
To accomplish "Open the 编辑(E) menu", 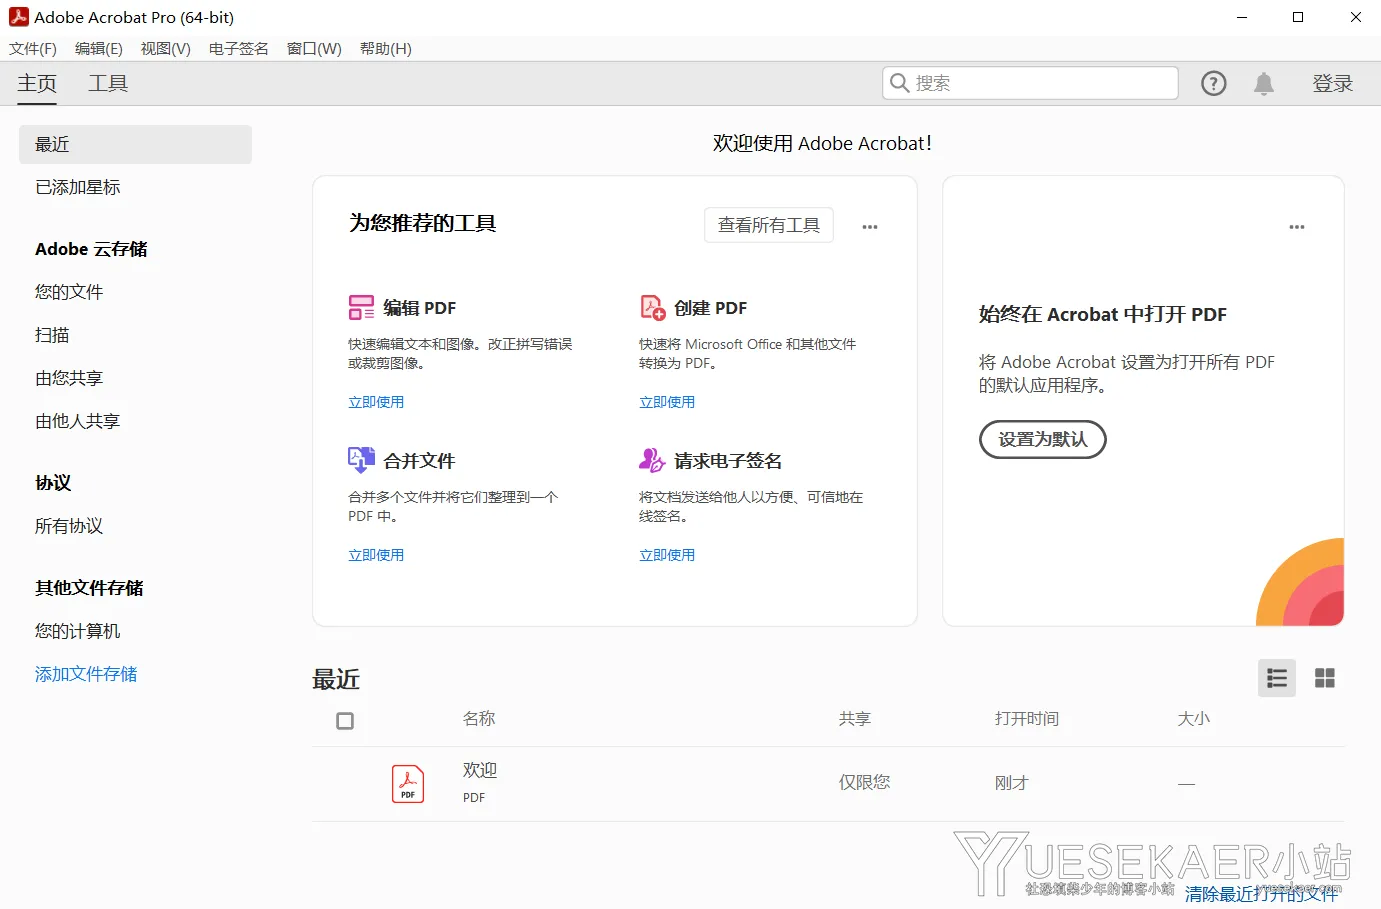I will click(99, 49).
